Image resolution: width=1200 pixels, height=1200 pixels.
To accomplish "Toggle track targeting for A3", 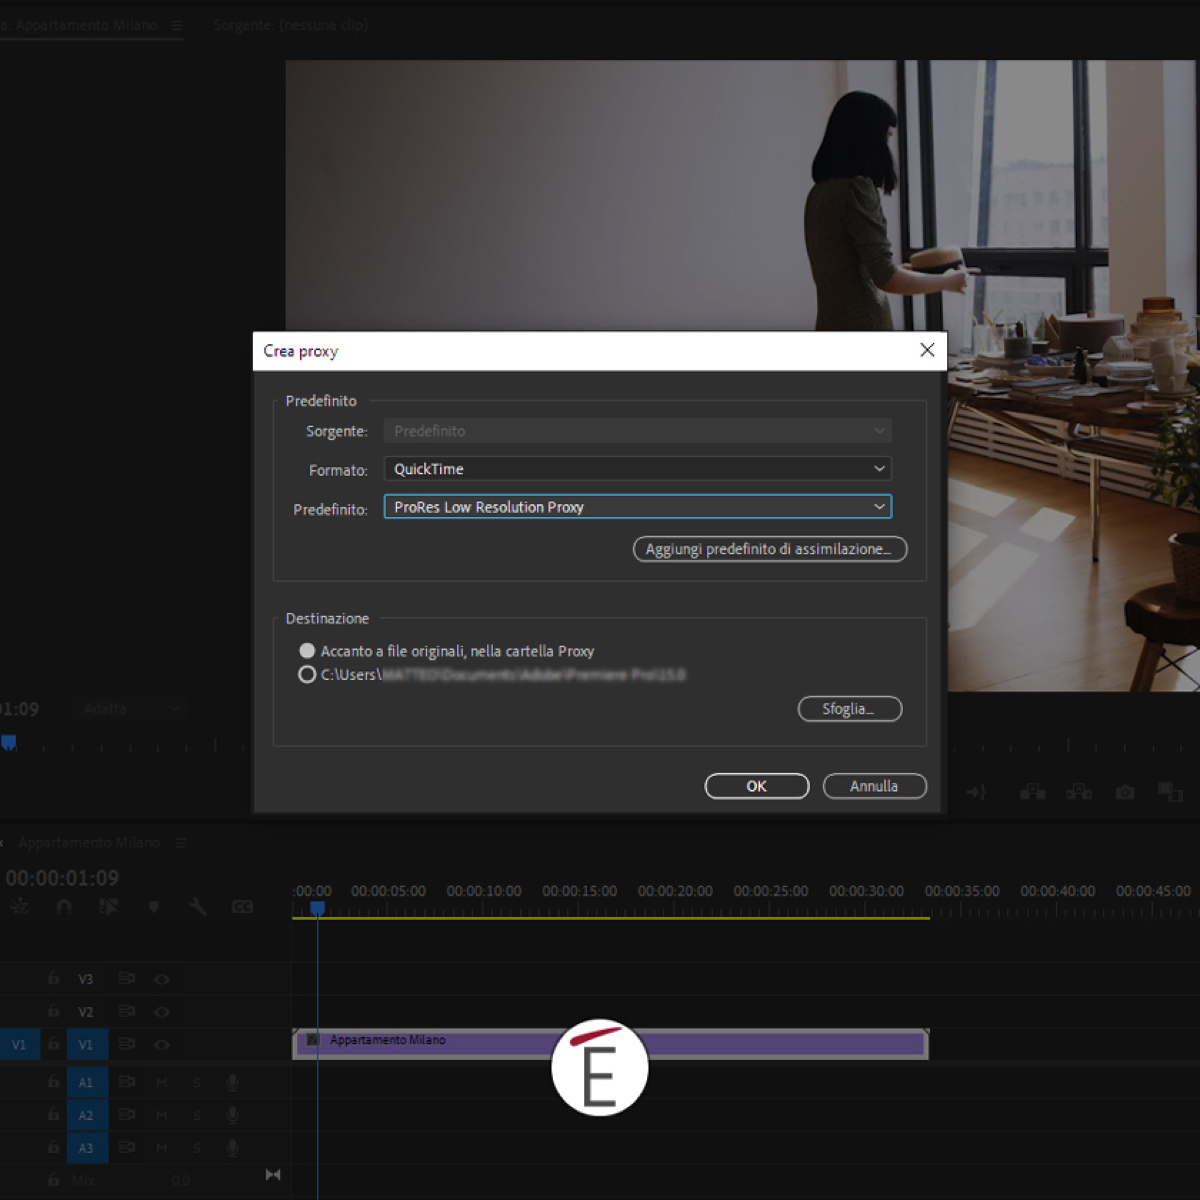I will point(87,1147).
